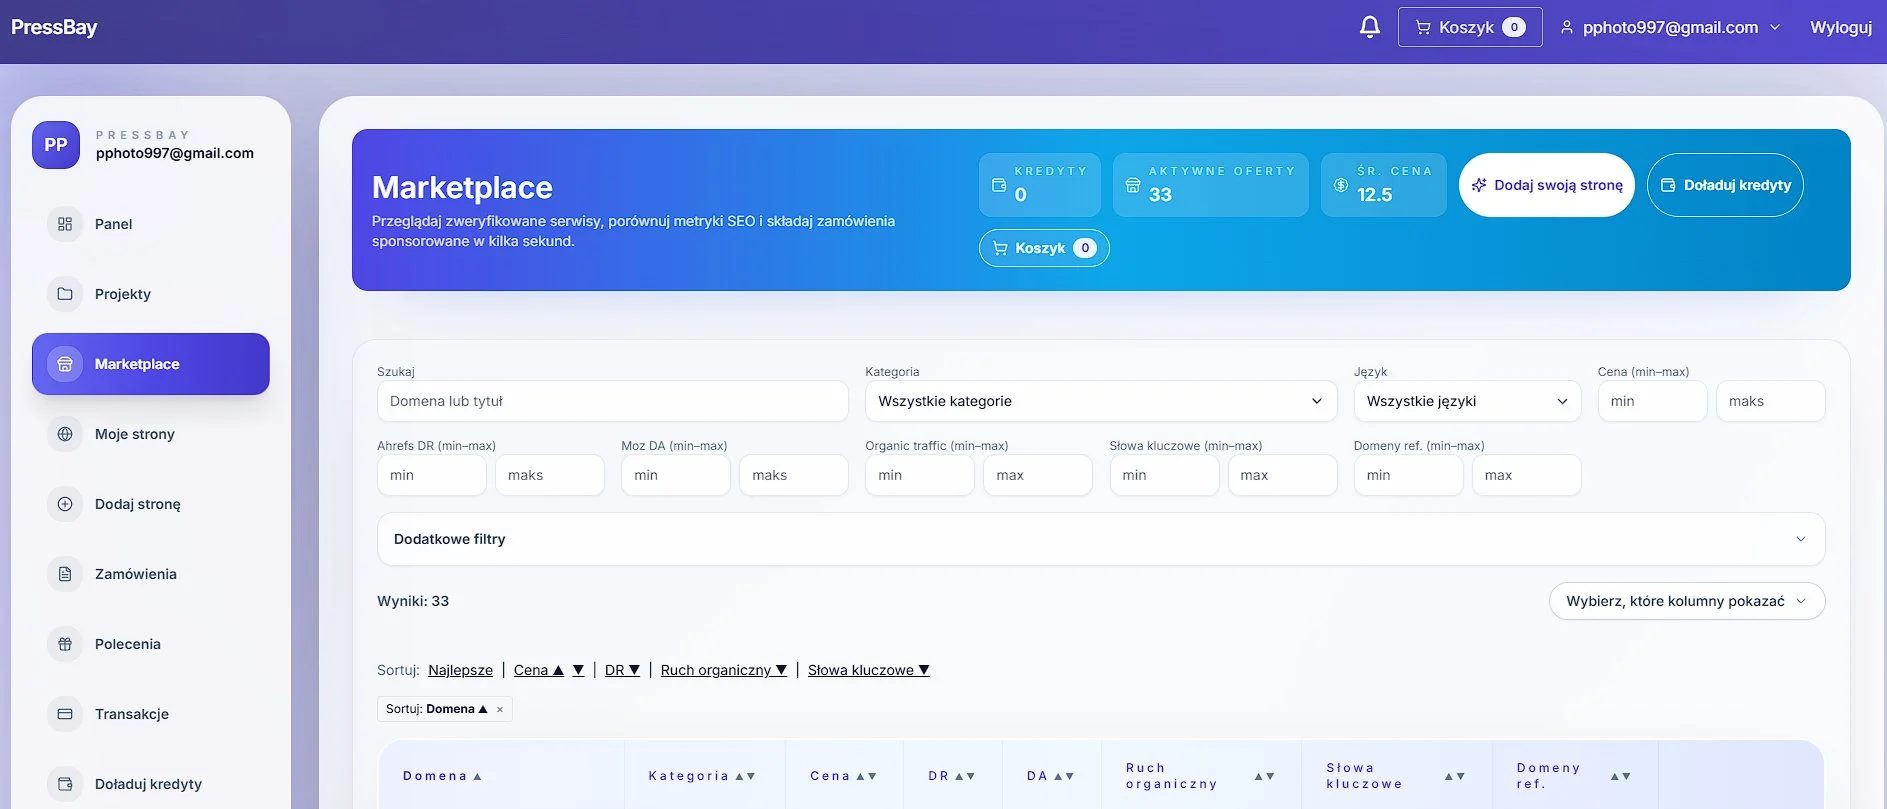
Task: Click the notification bell icon
Action: tap(1369, 27)
